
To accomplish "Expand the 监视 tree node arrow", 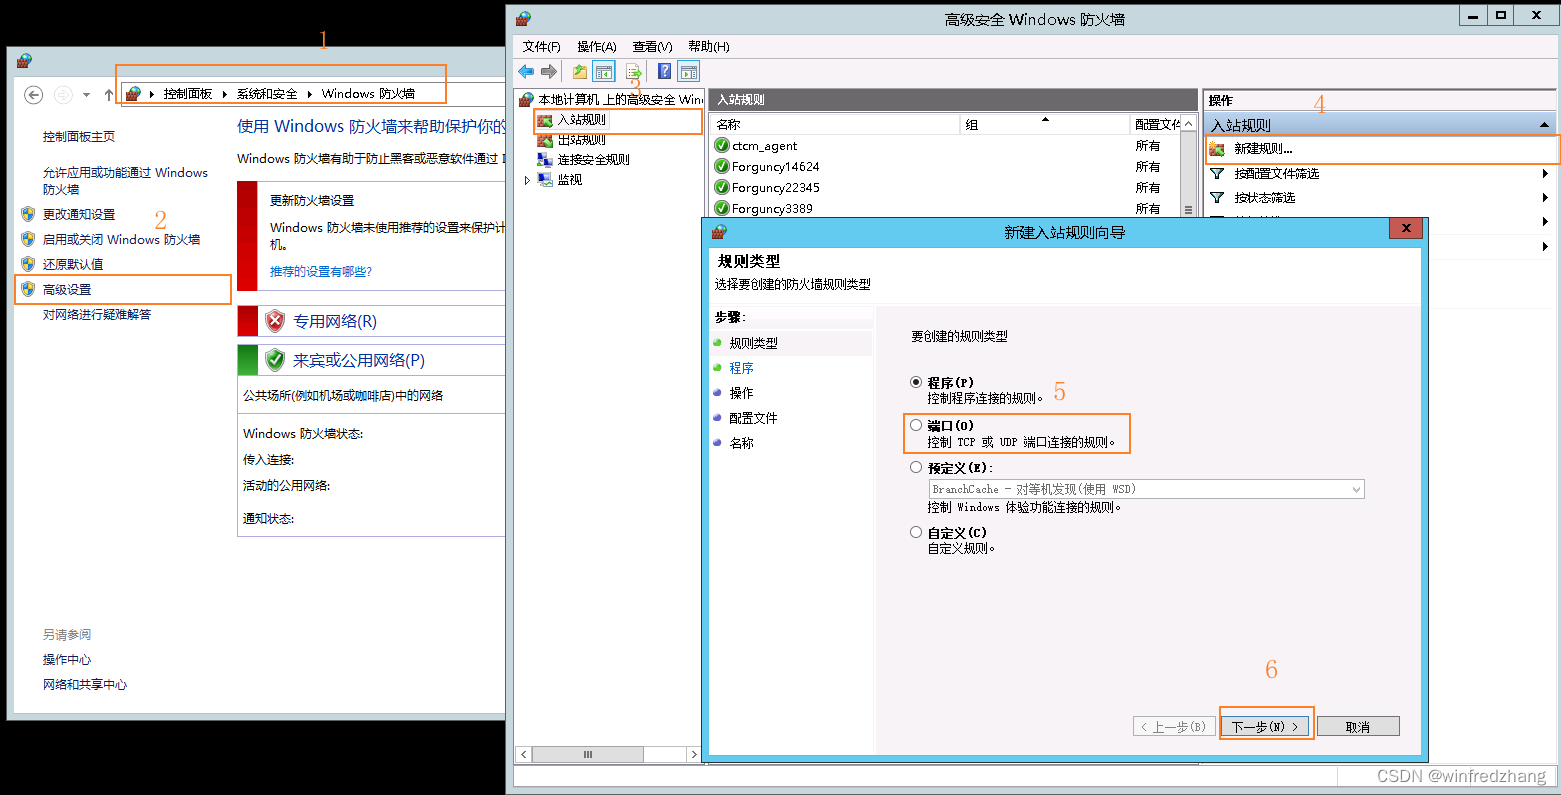I will point(528,180).
